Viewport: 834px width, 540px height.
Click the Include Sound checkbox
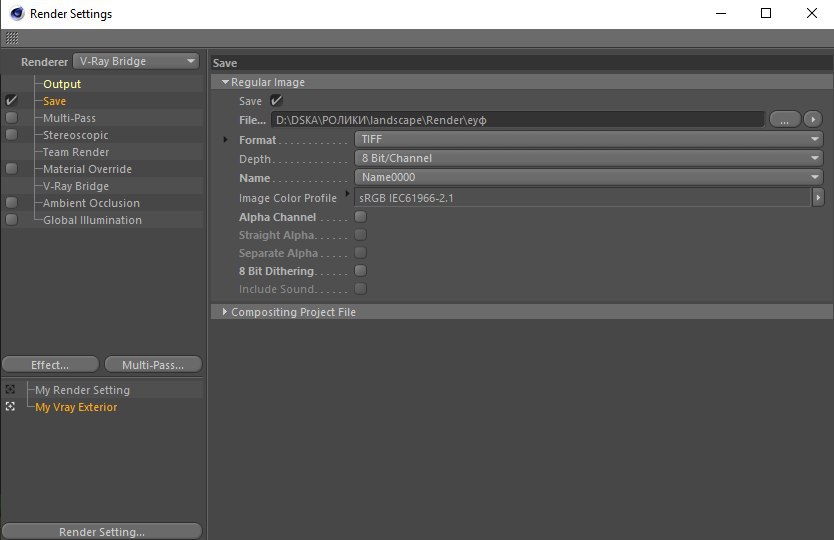point(360,288)
